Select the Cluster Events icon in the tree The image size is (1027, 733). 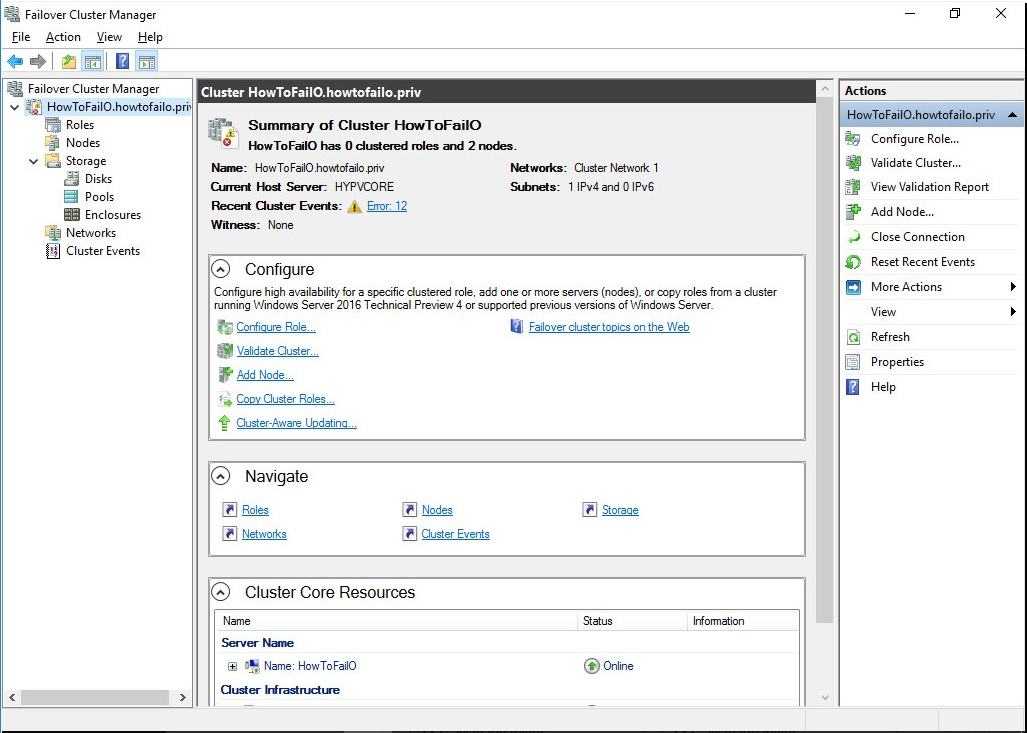coord(52,251)
